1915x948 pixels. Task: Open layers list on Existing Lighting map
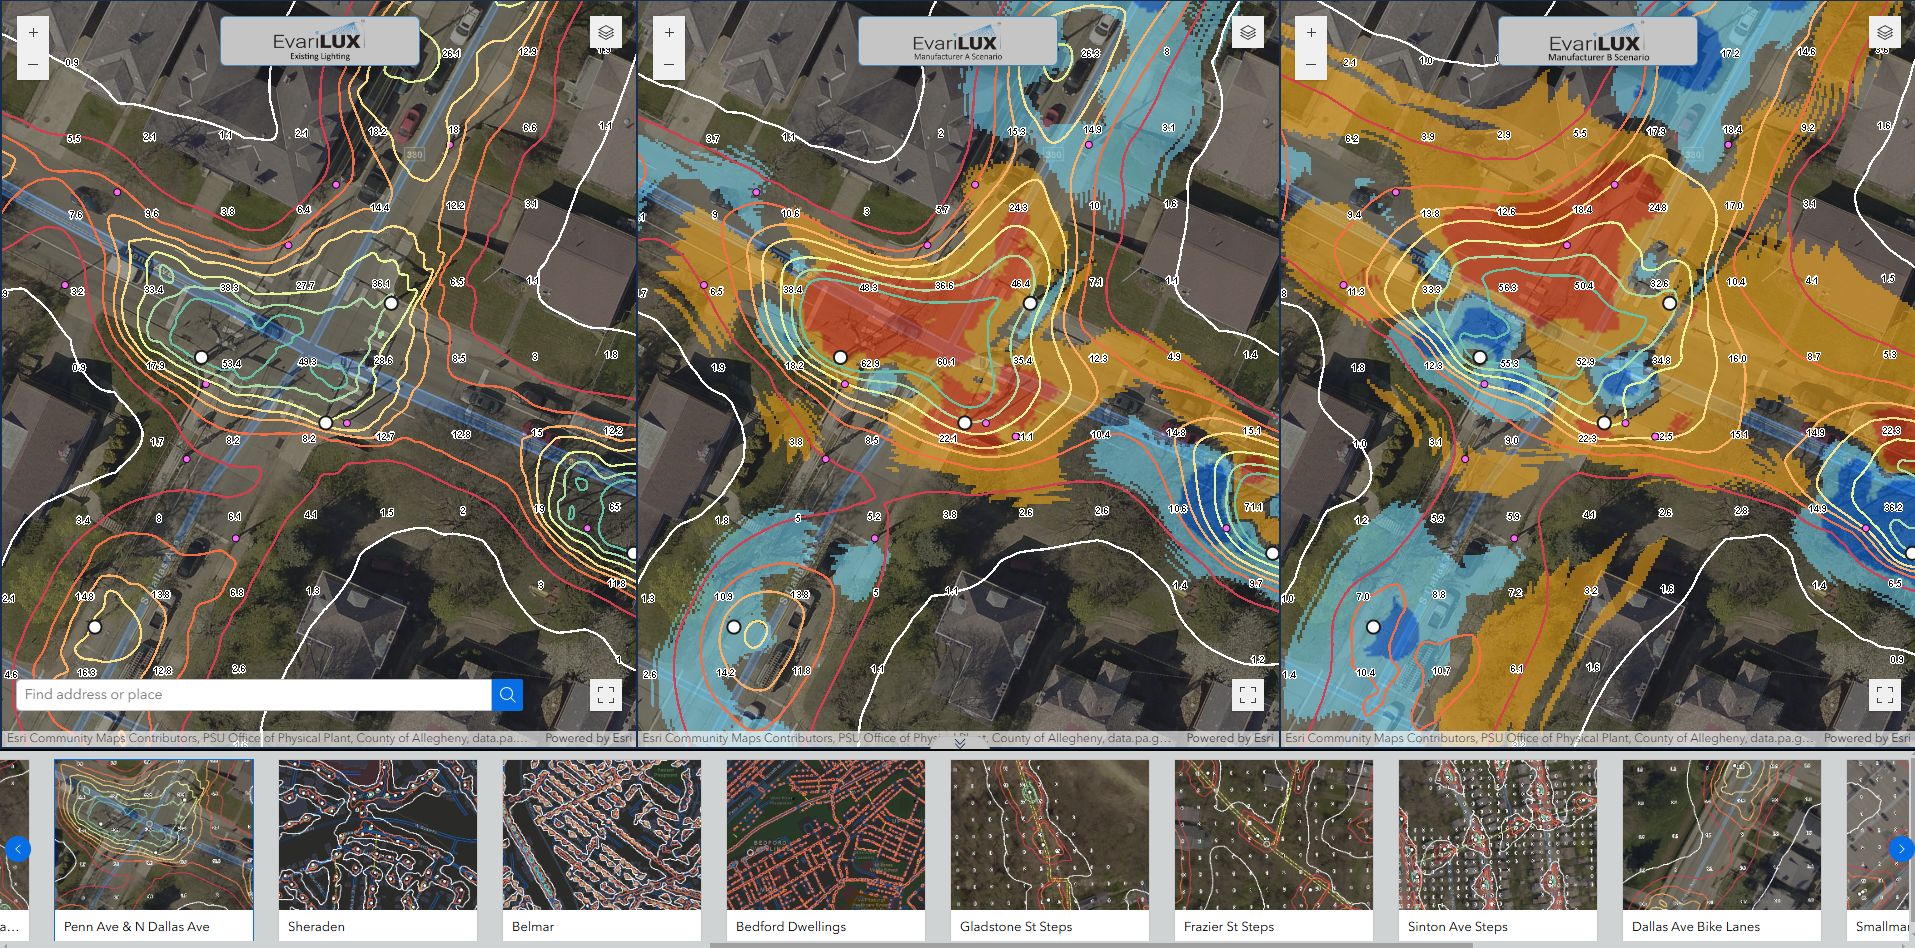606,33
